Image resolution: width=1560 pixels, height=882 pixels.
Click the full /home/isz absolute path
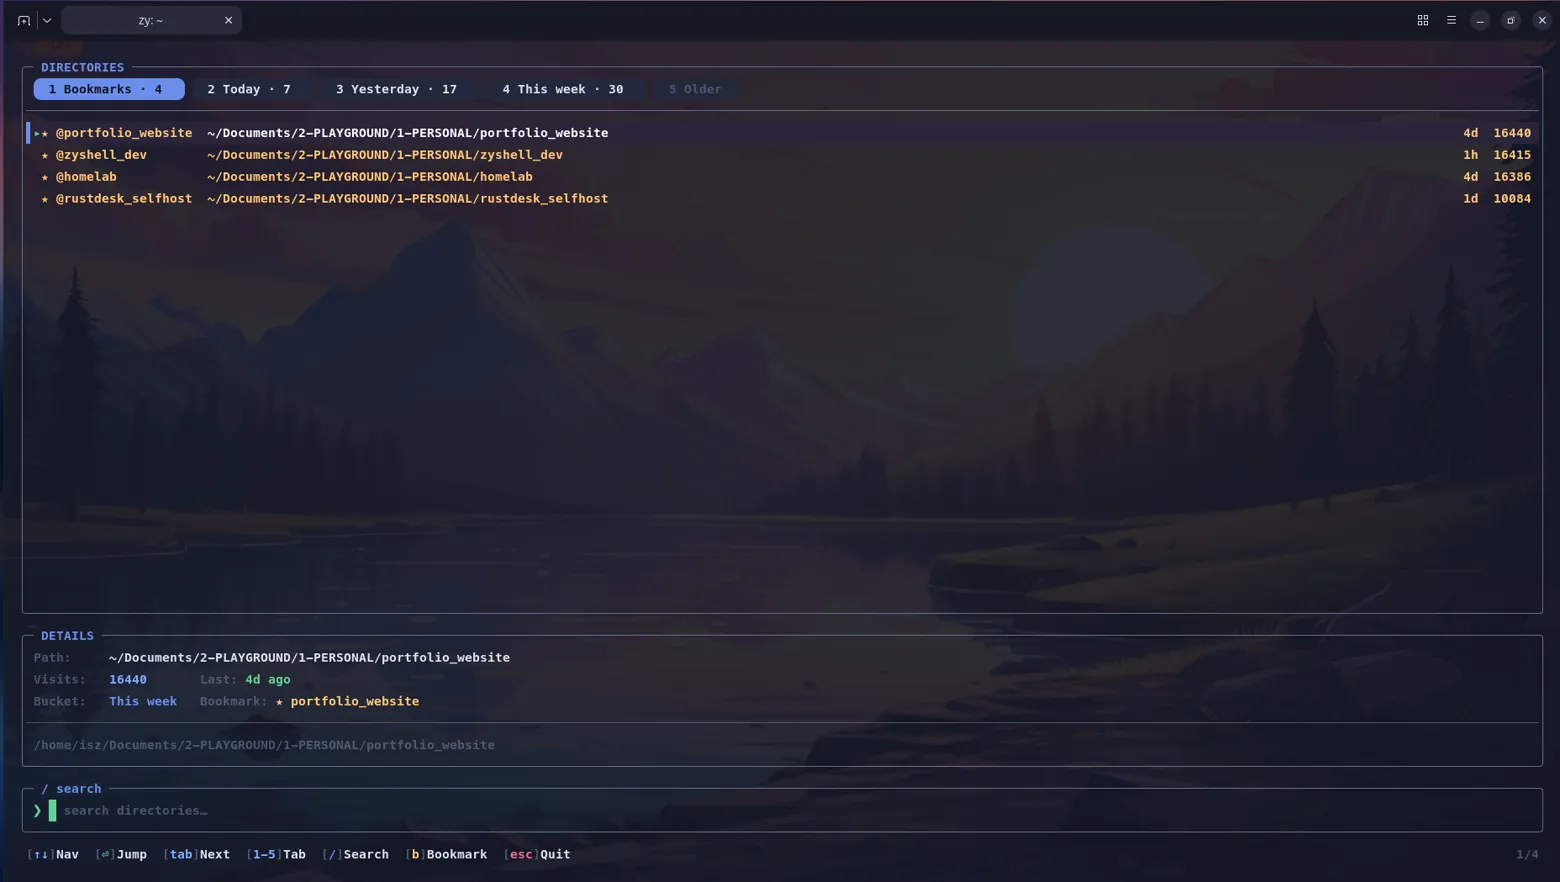tap(264, 745)
